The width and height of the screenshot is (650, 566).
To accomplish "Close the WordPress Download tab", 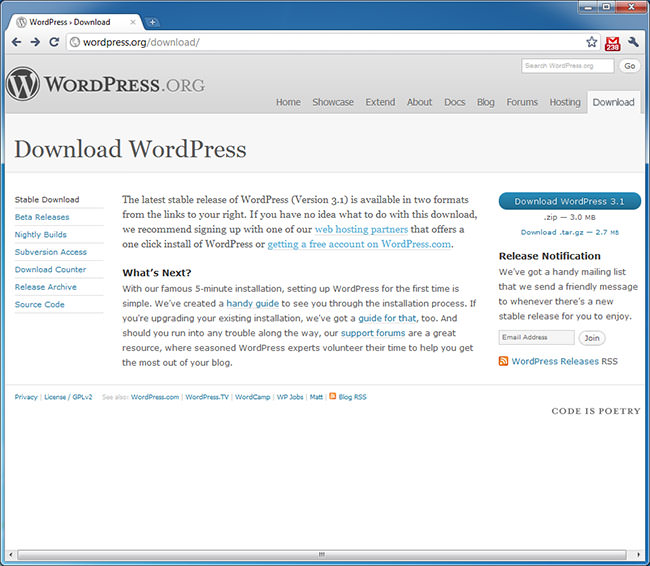I will click(133, 22).
